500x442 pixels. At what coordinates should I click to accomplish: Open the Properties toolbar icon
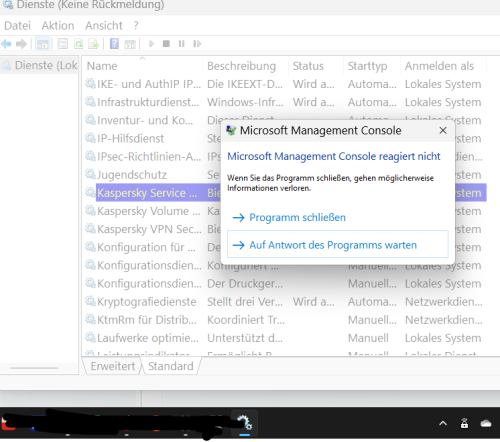62,44
